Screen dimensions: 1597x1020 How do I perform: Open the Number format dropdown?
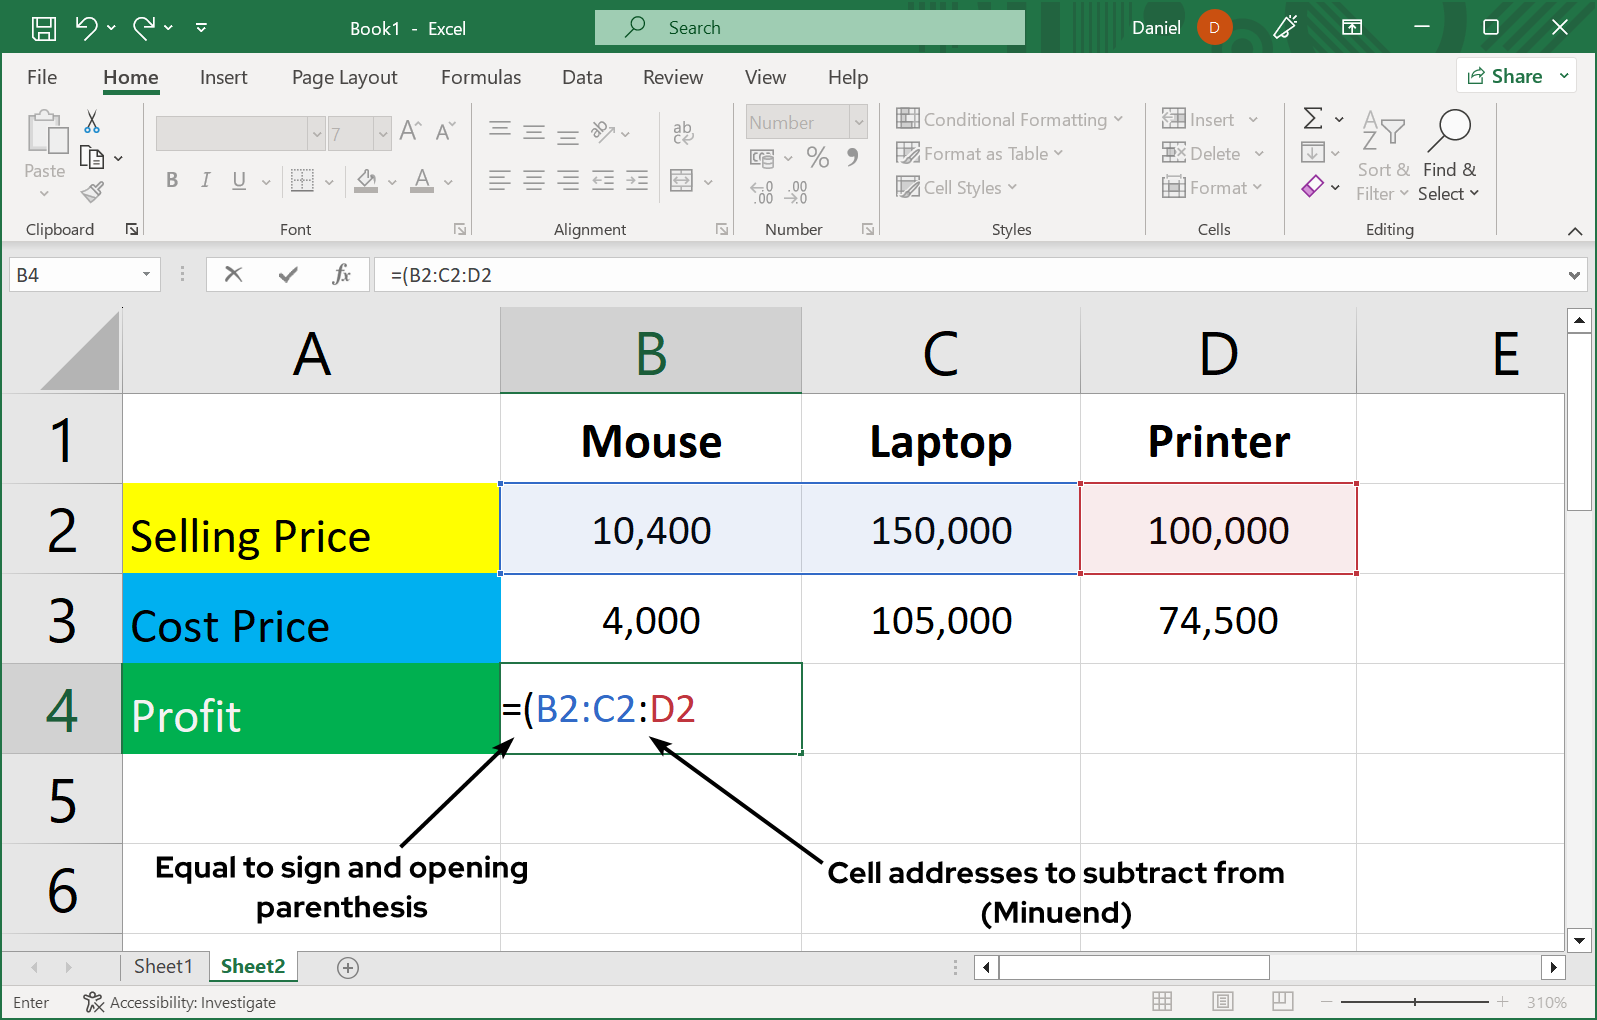[x=858, y=122]
